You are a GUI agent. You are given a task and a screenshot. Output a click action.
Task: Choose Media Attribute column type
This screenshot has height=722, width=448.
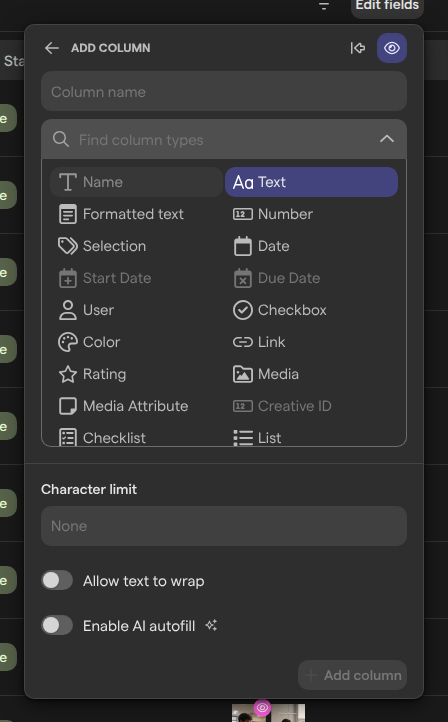pyautogui.click(x=136, y=406)
